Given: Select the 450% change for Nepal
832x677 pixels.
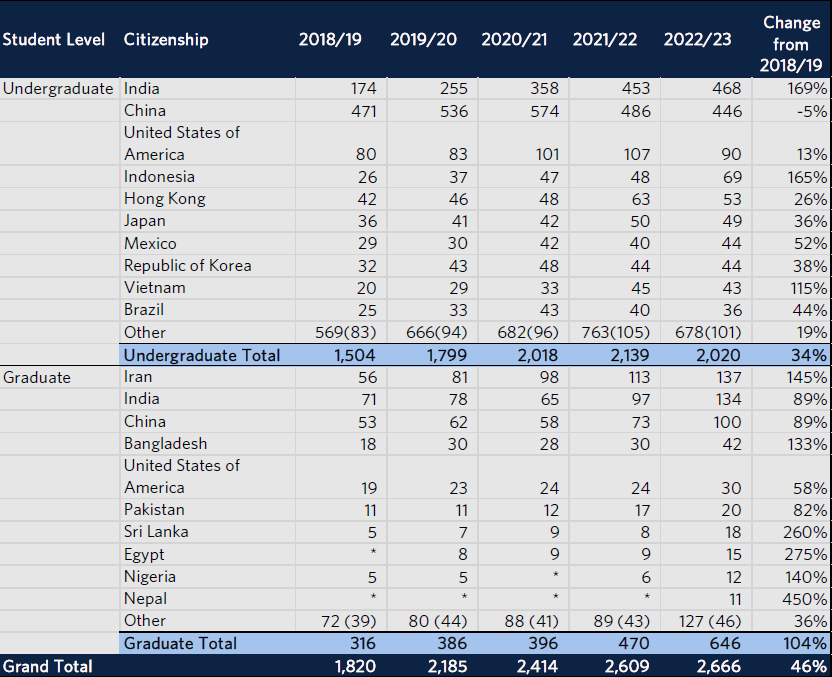Looking at the screenshot, I should (x=804, y=599).
